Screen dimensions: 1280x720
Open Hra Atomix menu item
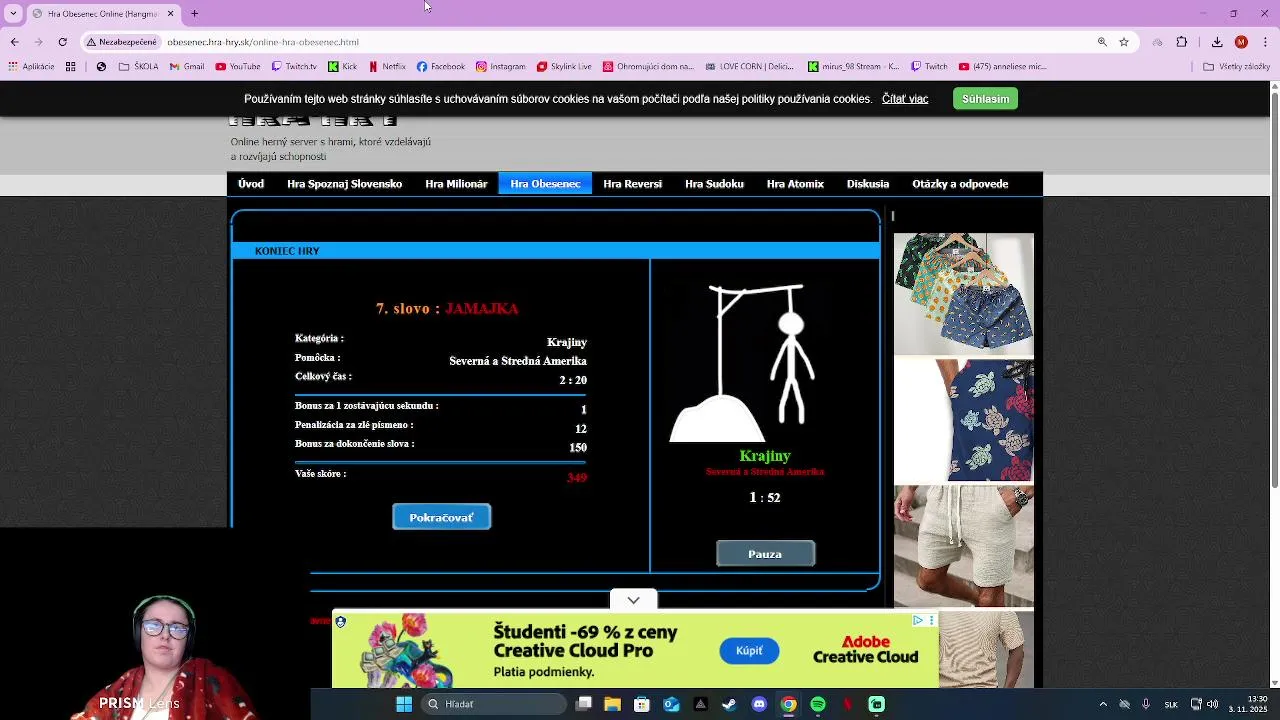[x=795, y=184]
